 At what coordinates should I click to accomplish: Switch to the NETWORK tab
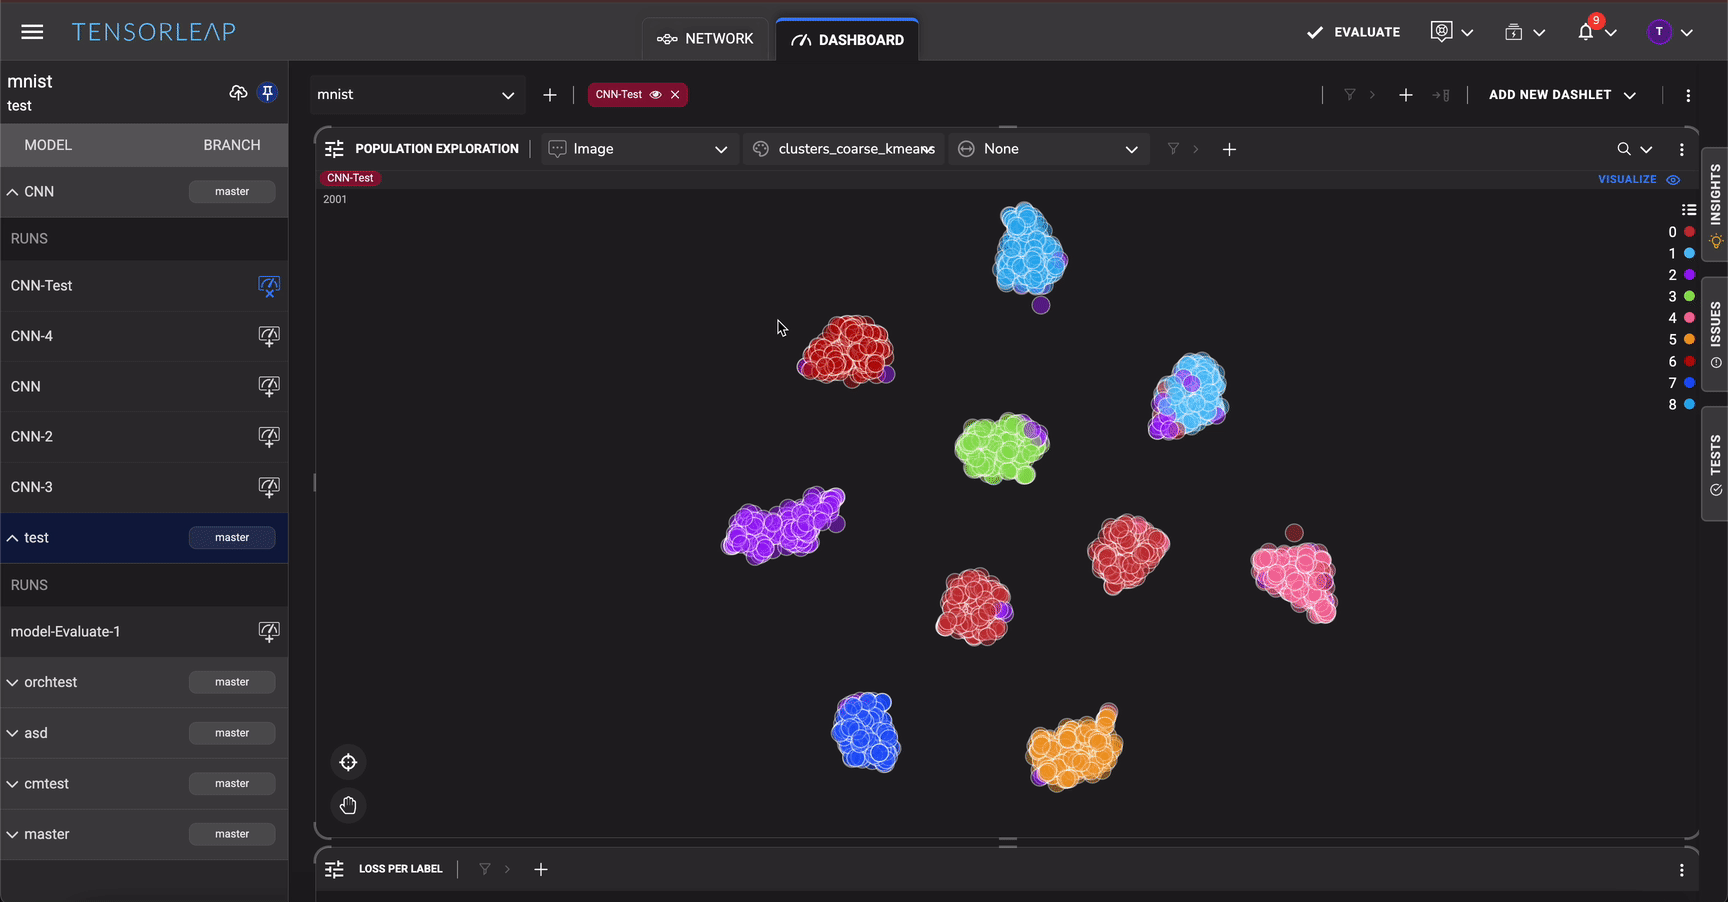point(705,39)
